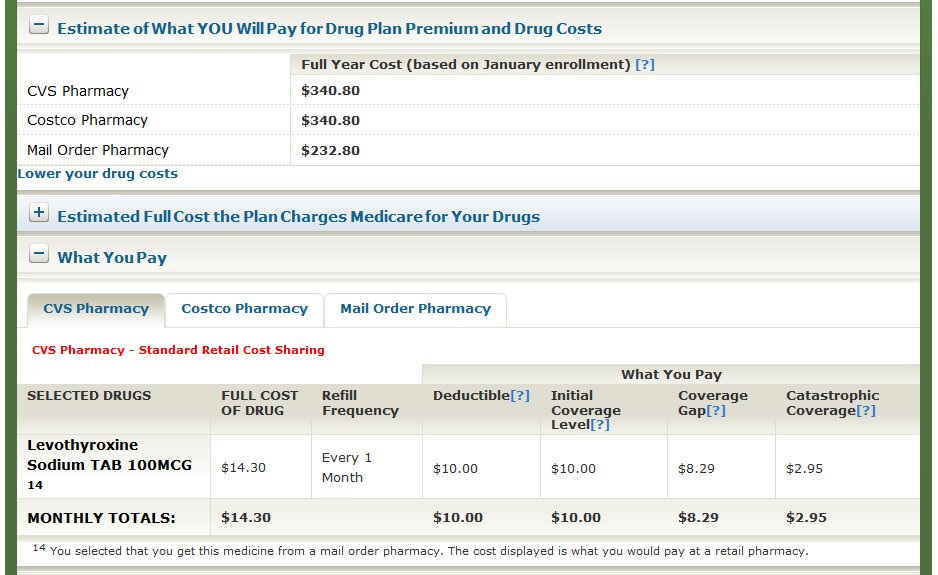Click the Levothyroxine Sodium TAB 100MCG drug name
Image resolution: width=938 pixels, height=575 pixels.
[109, 455]
